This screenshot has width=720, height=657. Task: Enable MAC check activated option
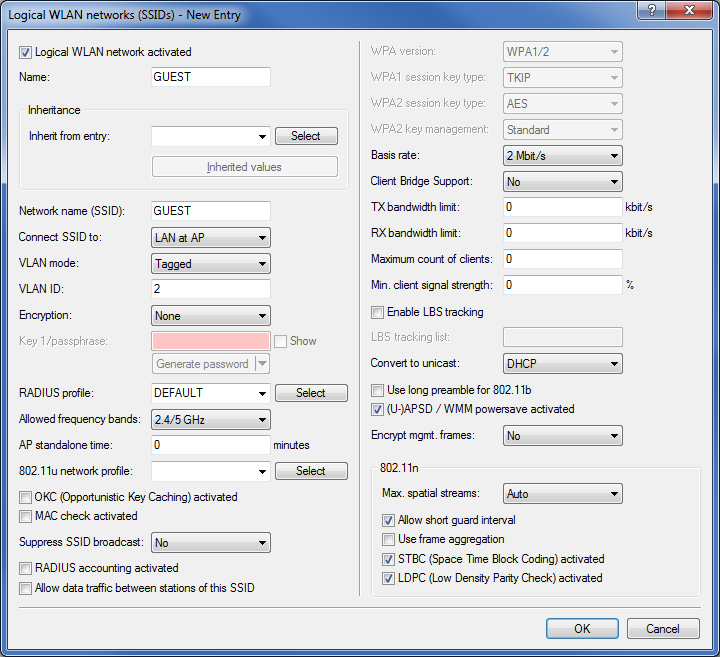coord(27,516)
